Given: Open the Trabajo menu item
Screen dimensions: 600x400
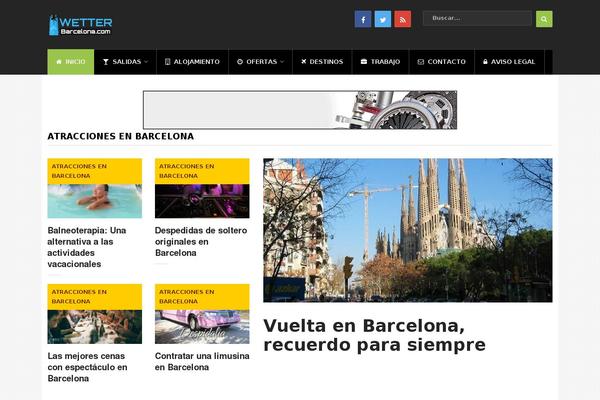Looking at the screenshot, I should coord(380,62).
